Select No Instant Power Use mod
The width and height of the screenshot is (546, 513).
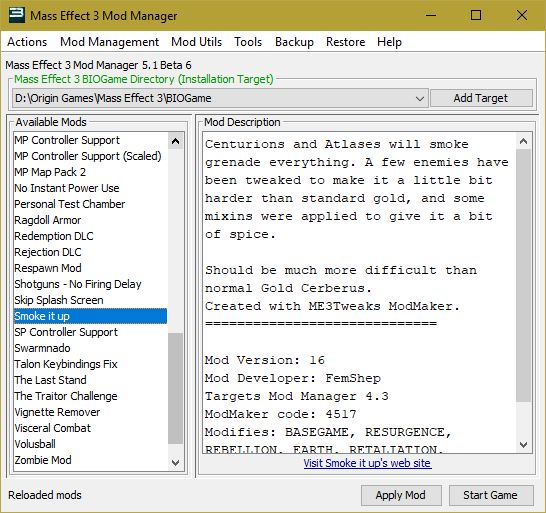coord(90,188)
